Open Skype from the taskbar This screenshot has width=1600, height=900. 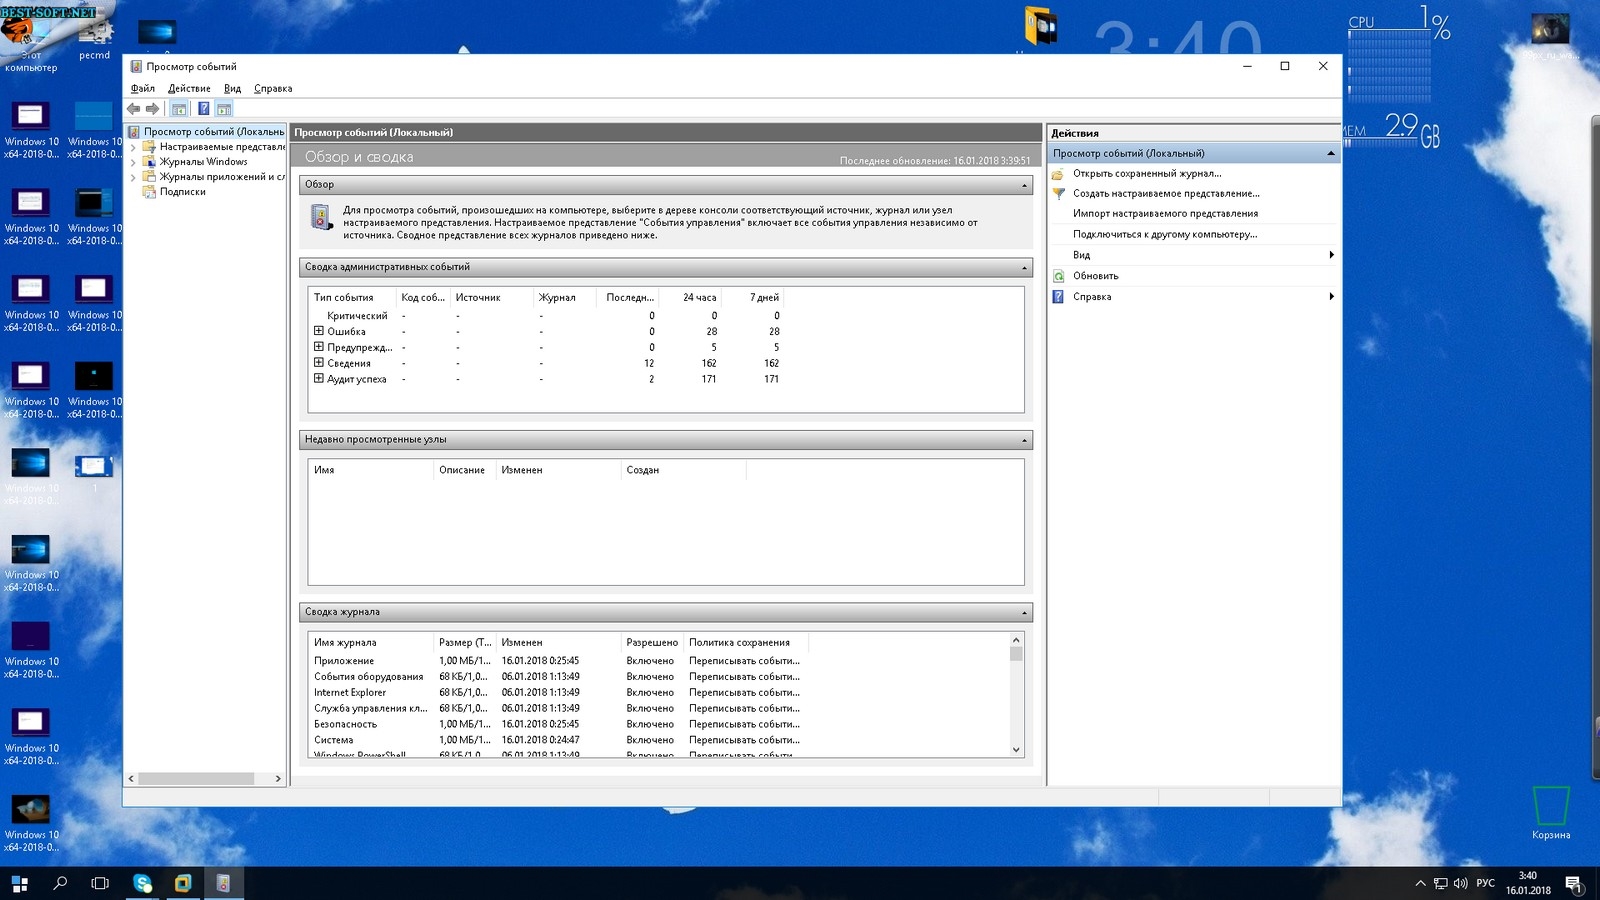click(143, 883)
